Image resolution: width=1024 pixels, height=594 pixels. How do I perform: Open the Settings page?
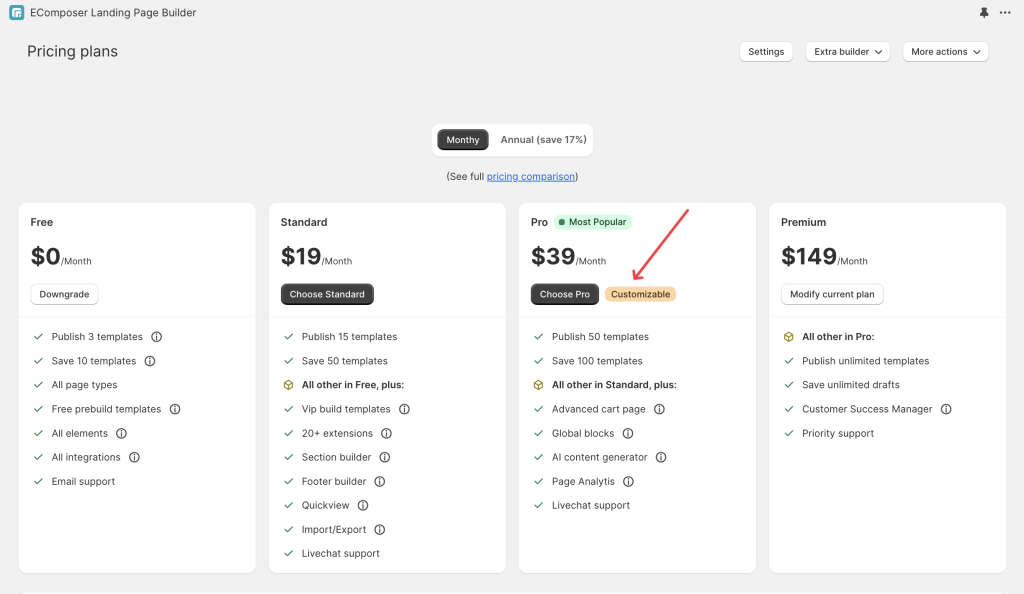click(x=766, y=52)
